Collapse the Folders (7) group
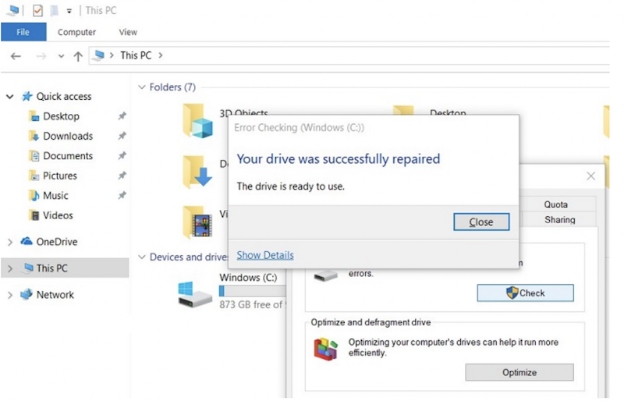This screenshot has width=624, height=402. pyautogui.click(x=141, y=87)
